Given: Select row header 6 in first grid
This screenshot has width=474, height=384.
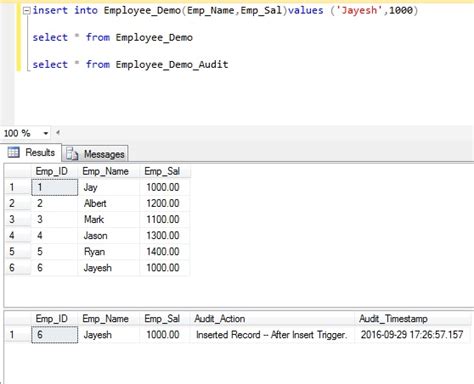Looking at the screenshot, I should coord(18,267).
